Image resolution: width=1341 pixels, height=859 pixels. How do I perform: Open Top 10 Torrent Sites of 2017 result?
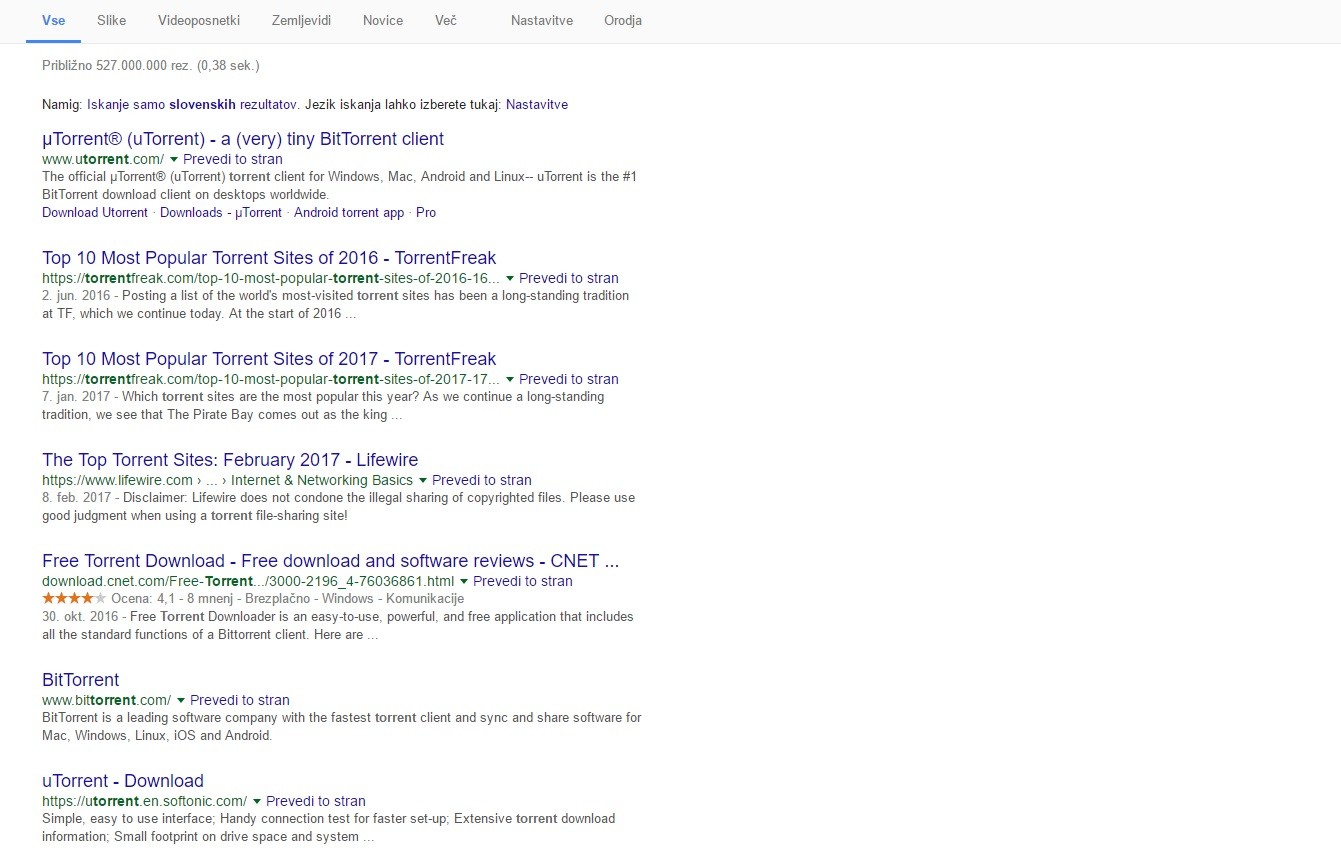click(x=269, y=359)
